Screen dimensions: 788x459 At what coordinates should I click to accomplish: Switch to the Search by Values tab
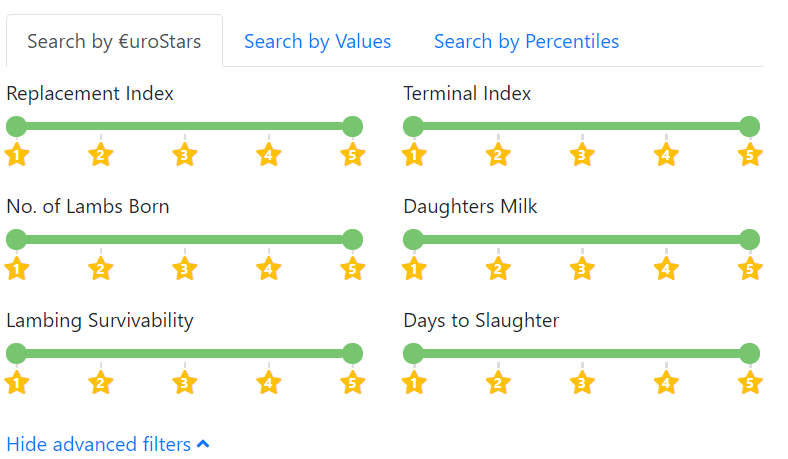click(317, 41)
